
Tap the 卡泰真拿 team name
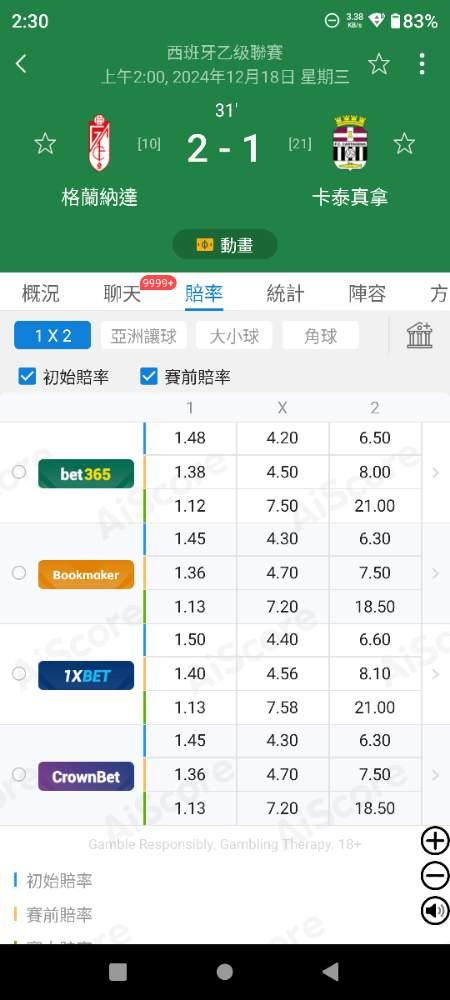(x=350, y=197)
